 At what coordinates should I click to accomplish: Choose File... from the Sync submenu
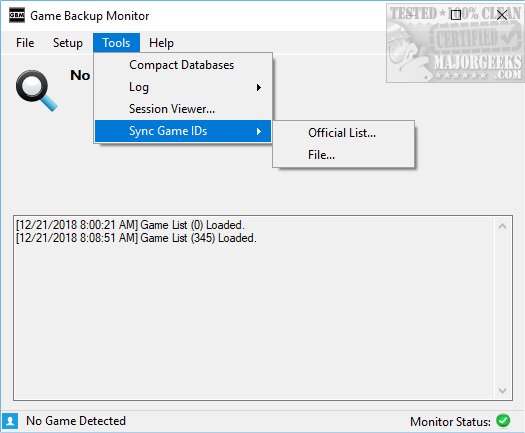pyautogui.click(x=344, y=155)
